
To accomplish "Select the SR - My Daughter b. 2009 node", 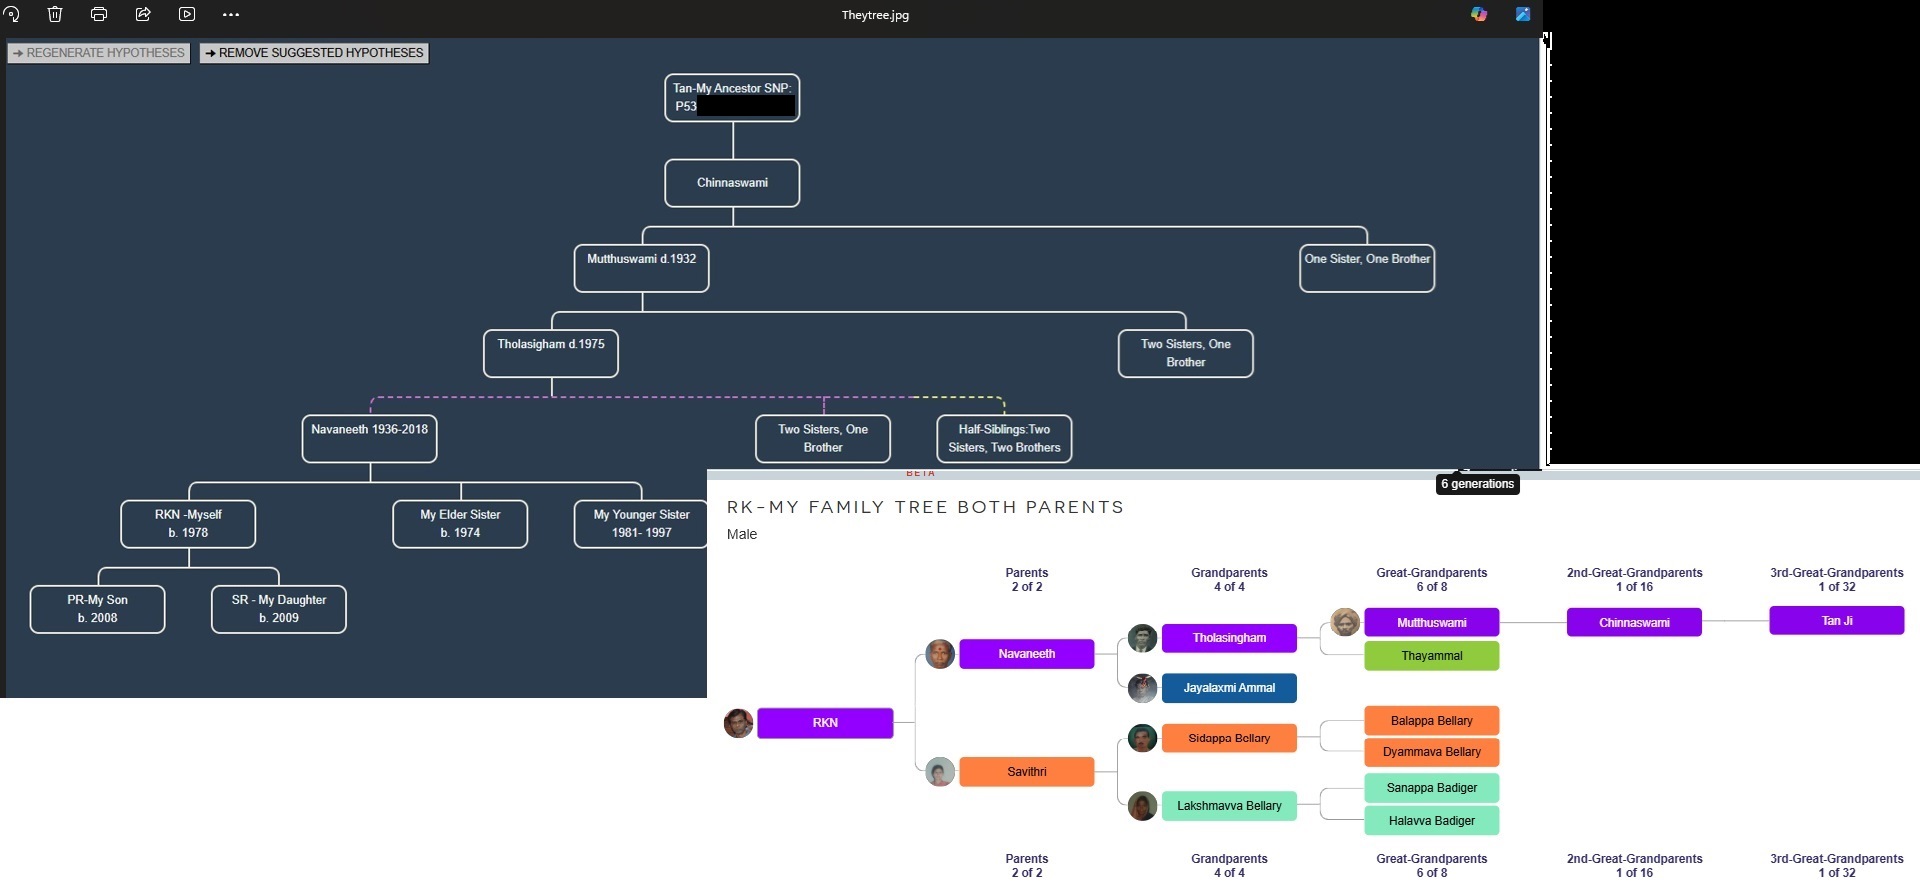I will (x=279, y=609).
